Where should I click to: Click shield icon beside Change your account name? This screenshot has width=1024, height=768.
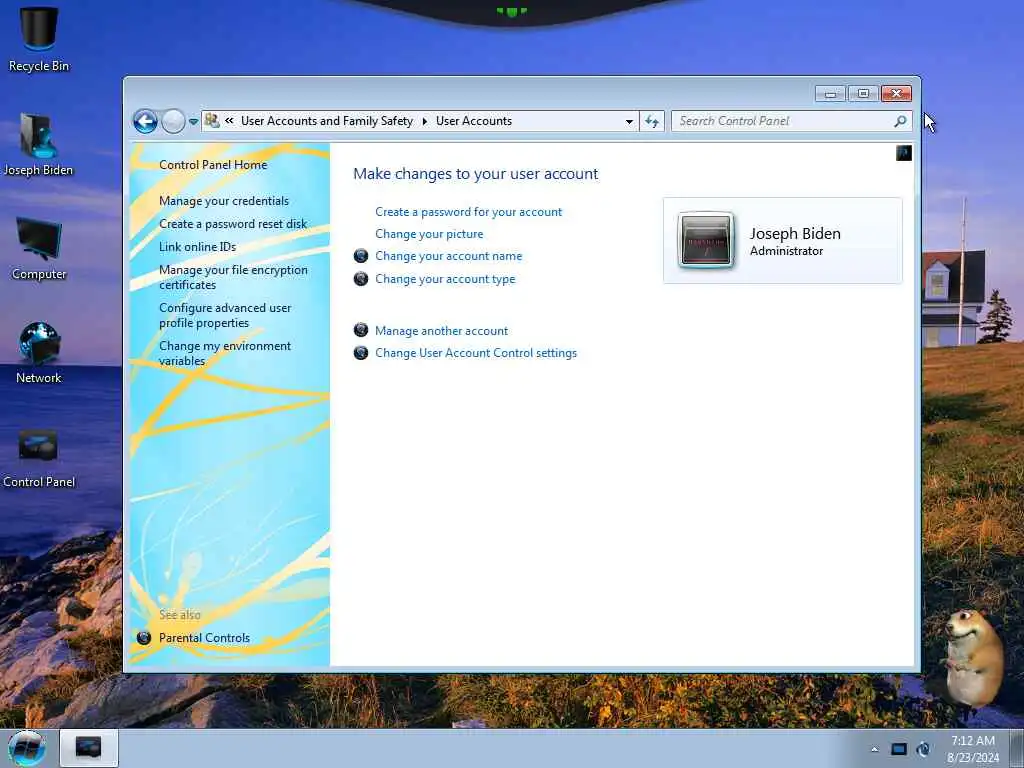361,256
